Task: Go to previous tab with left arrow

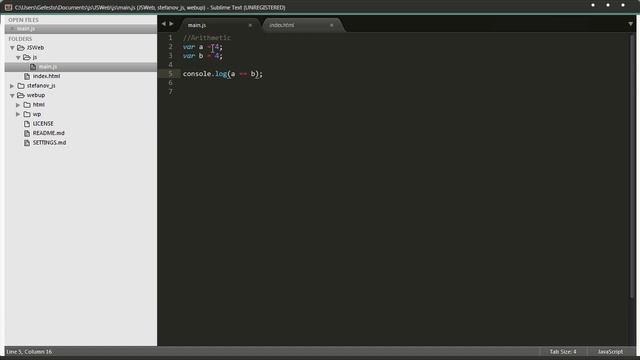Action: [163, 24]
